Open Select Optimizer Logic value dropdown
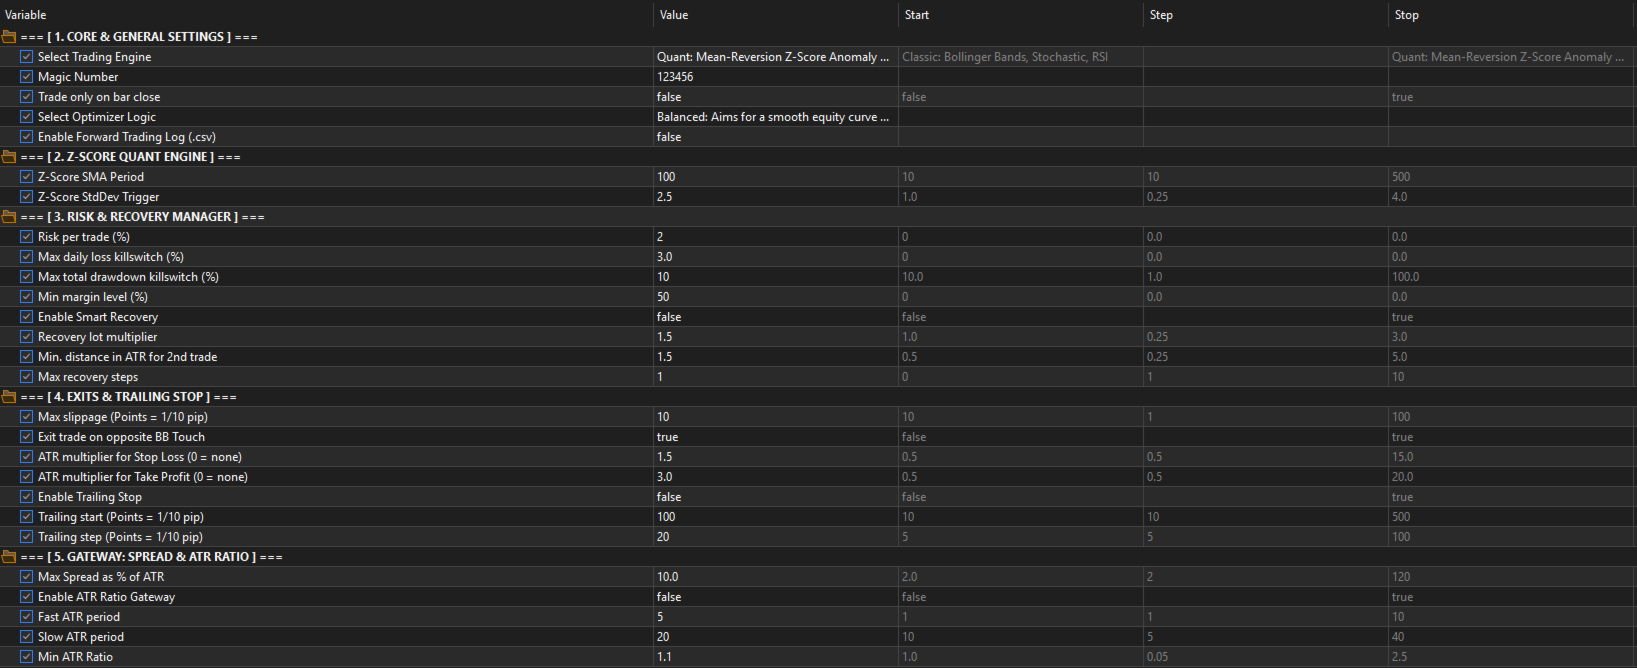The height and width of the screenshot is (668, 1637). tap(773, 117)
